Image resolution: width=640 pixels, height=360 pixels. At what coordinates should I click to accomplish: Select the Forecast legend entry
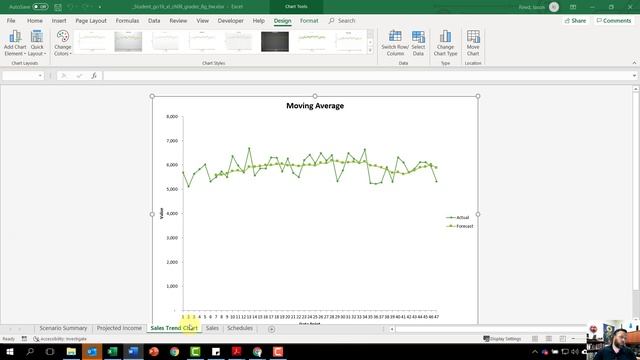click(x=460, y=226)
